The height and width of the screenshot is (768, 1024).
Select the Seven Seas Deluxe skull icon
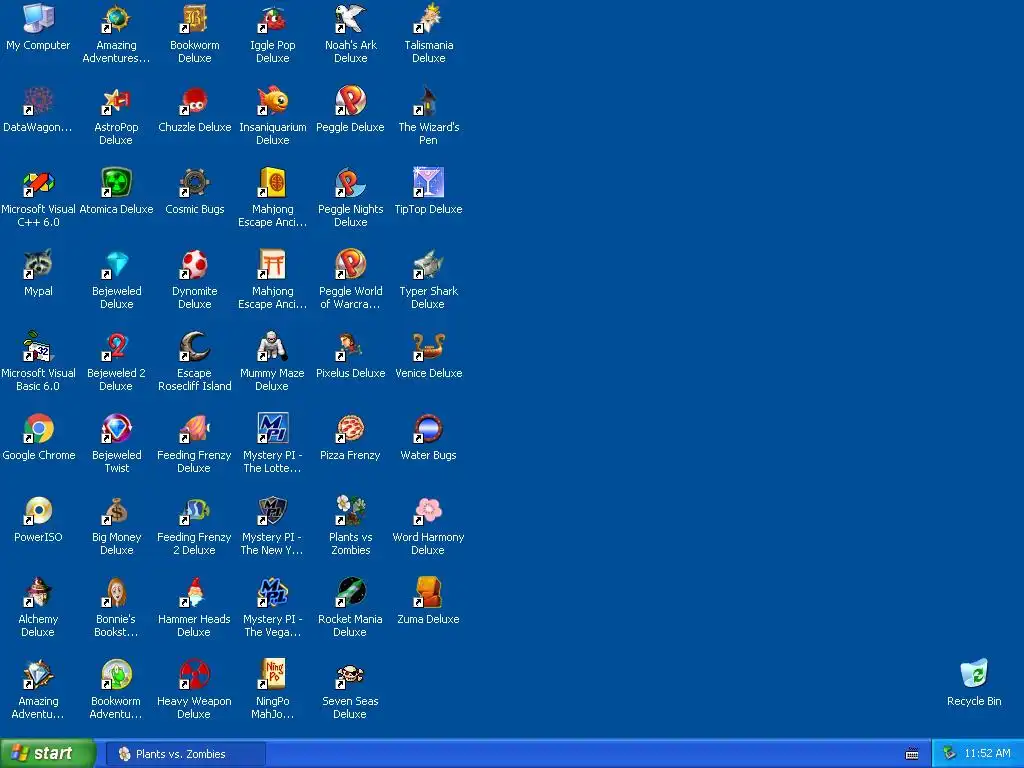point(350,674)
